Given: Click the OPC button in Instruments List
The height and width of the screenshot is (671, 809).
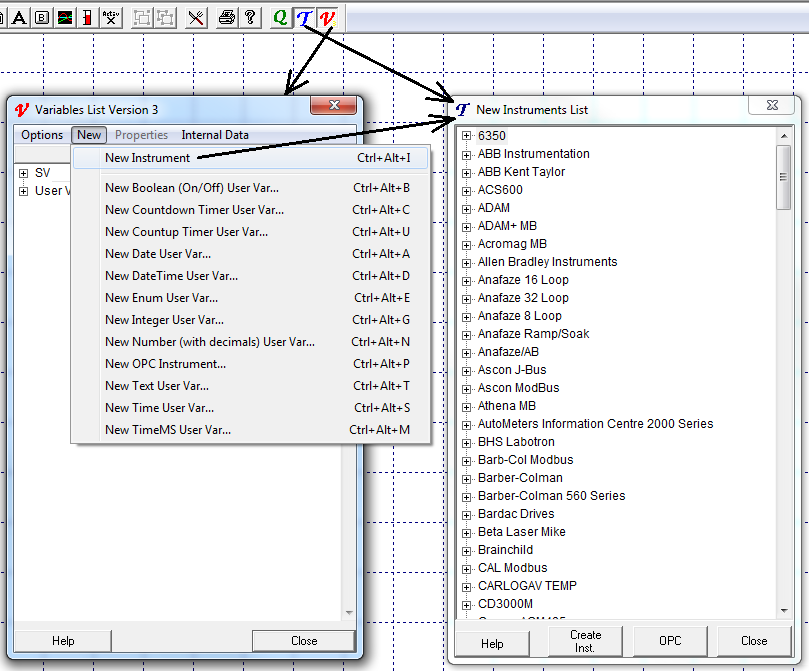Looking at the screenshot, I should coord(670,641).
